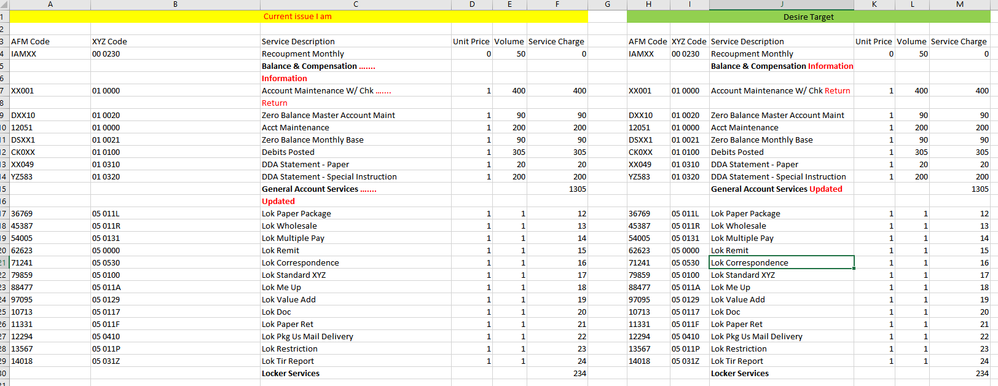Image resolution: width=998 pixels, height=386 pixels.
Task: Select column C header
Action: pos(356,4)
